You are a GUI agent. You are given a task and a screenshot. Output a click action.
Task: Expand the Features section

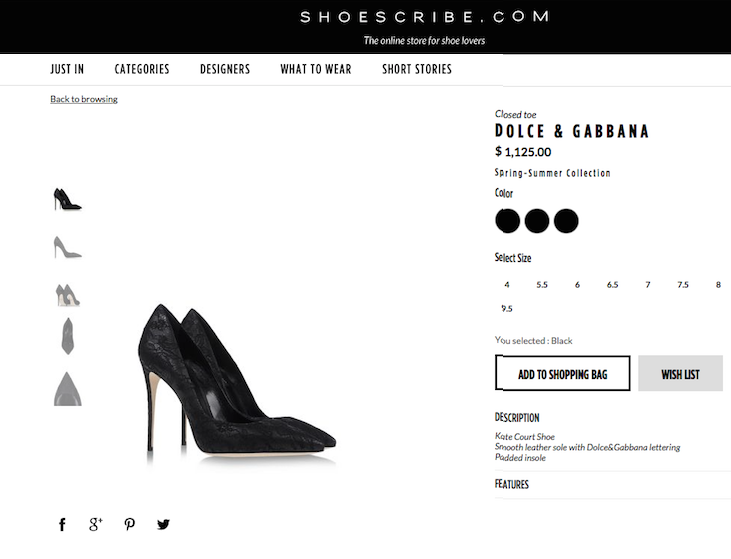[x=512, y=485]
